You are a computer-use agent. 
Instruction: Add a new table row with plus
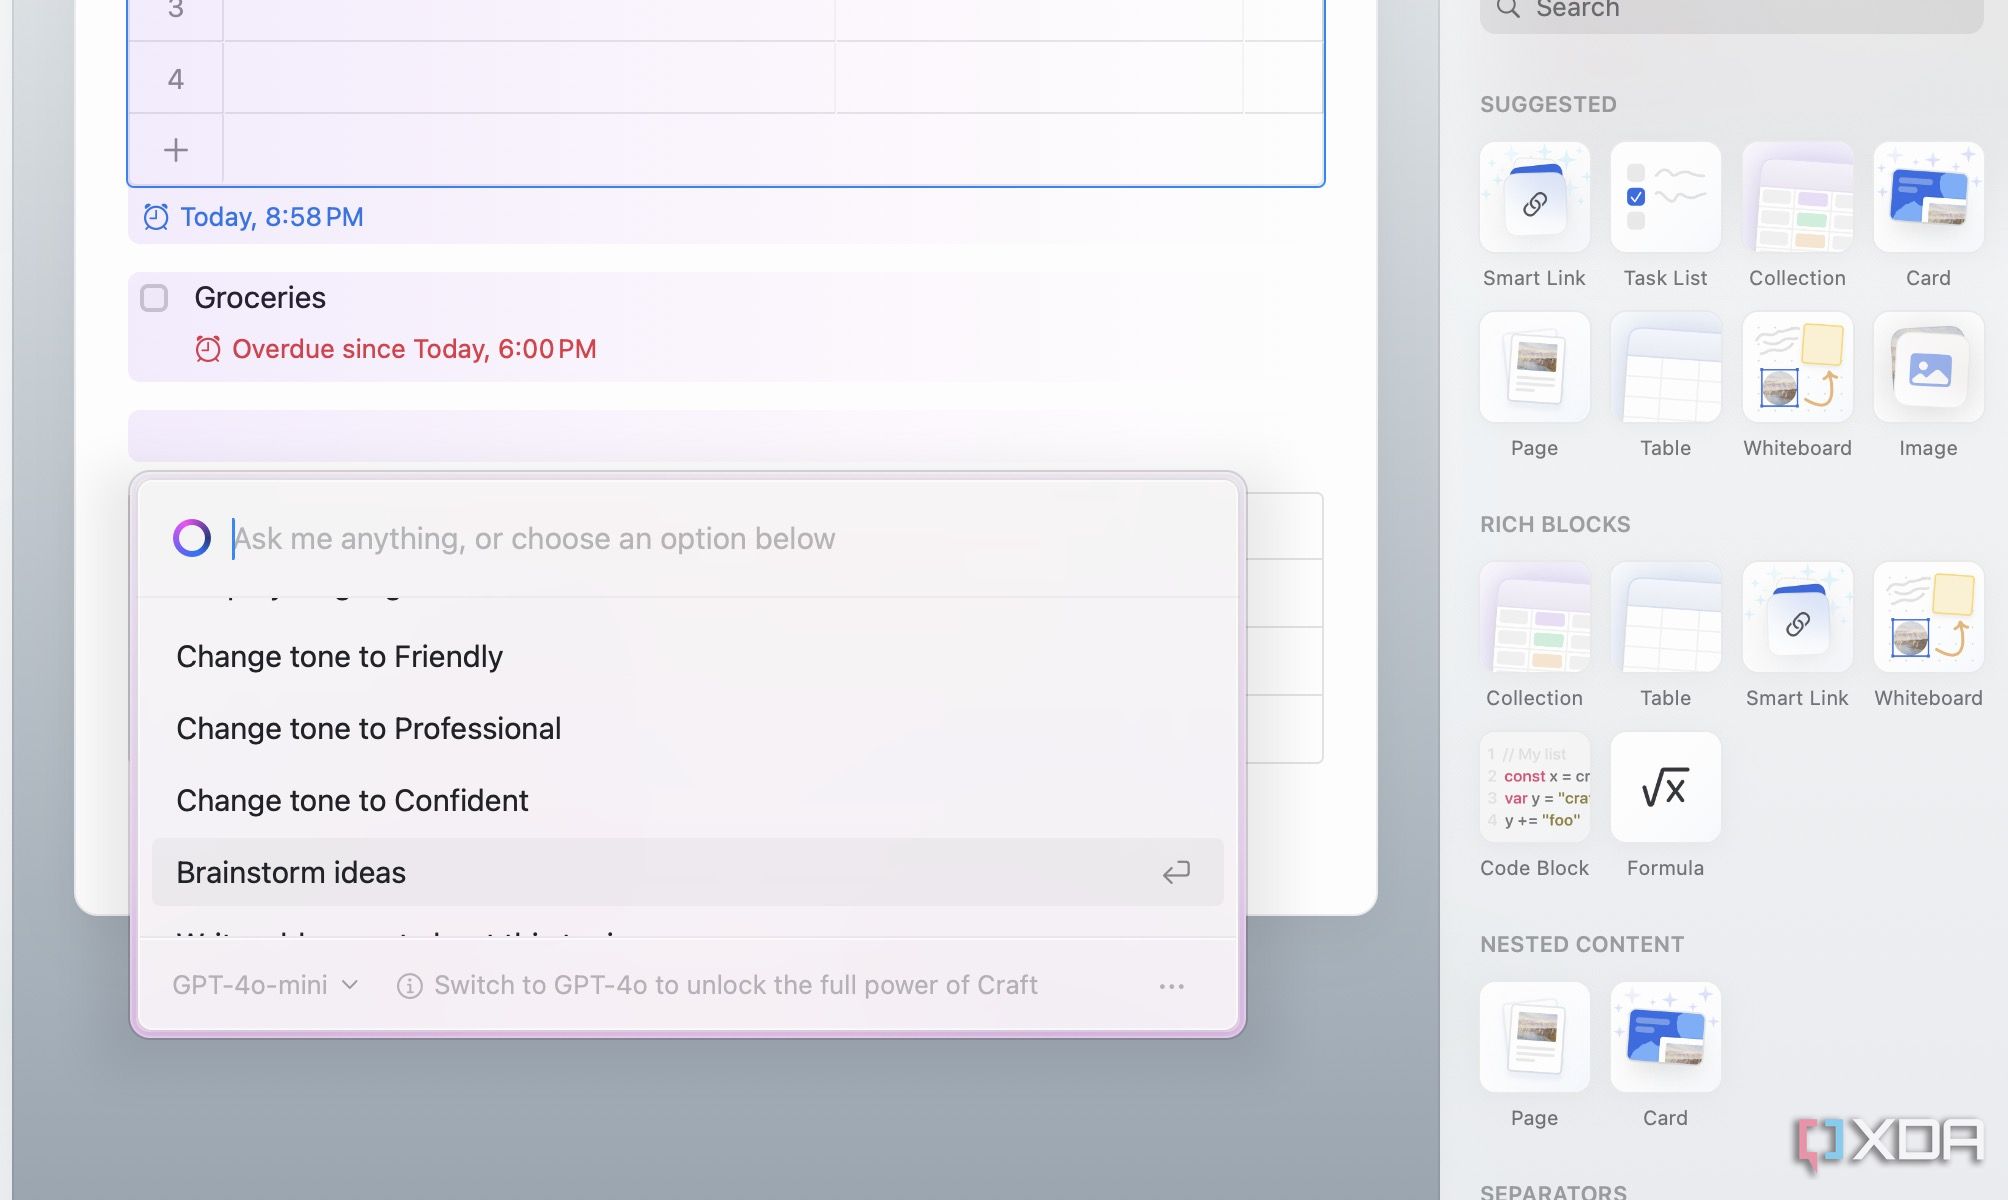tap(176, 150)
